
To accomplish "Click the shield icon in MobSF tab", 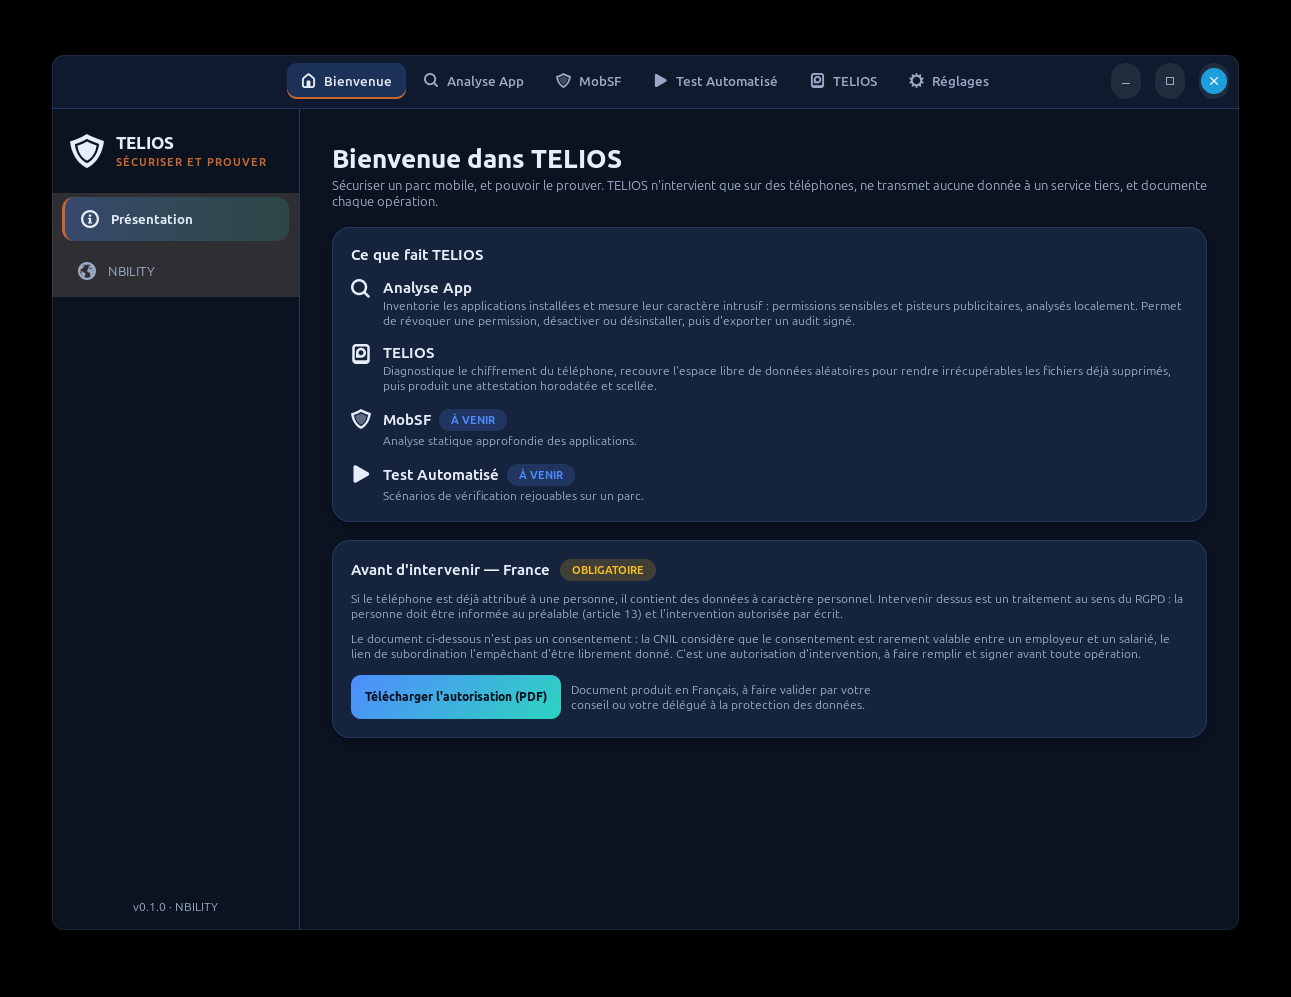I will [x=563, y=80].
